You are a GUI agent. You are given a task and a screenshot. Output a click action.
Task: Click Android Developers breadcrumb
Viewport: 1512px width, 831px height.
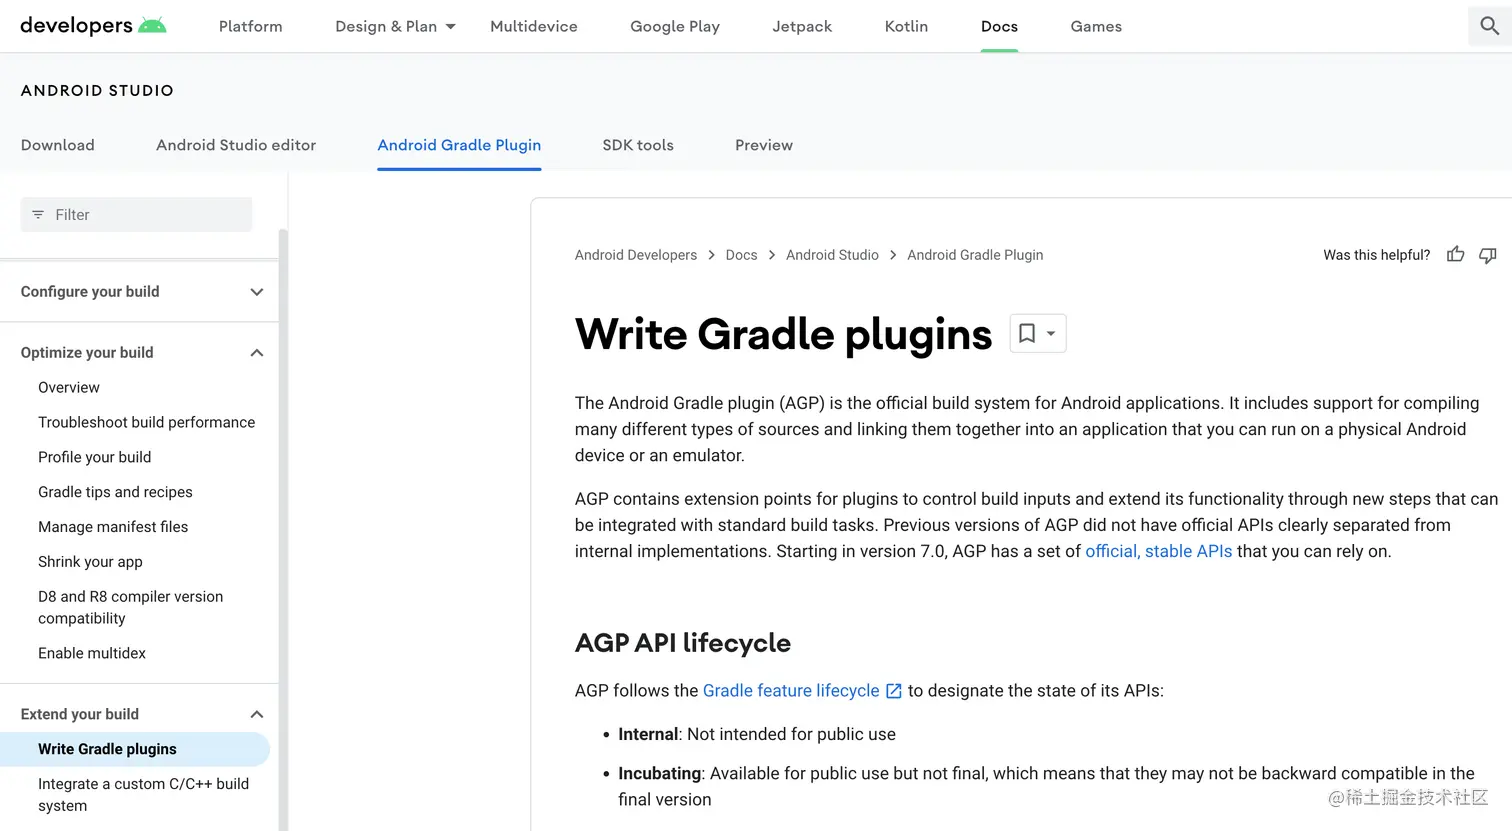636,255
